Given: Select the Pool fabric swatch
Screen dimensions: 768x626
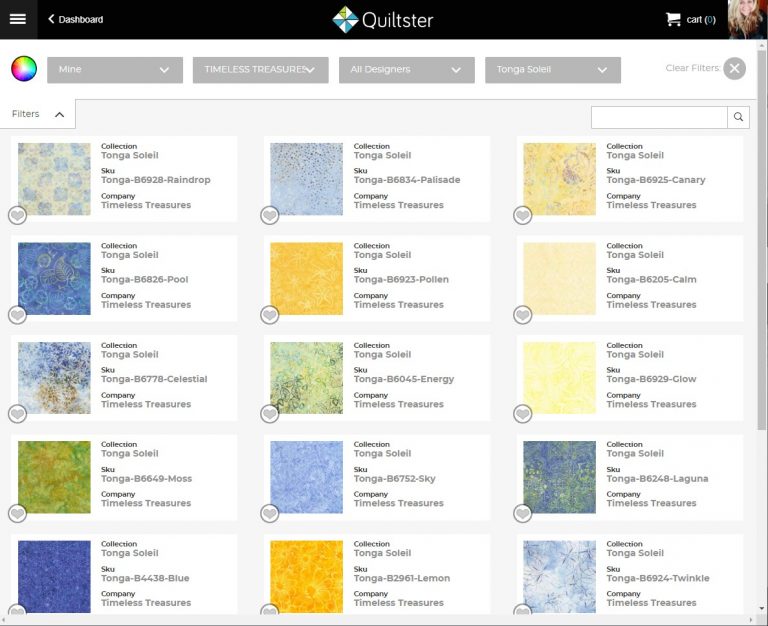Looking at the screenshot, I should click(54, 279).
